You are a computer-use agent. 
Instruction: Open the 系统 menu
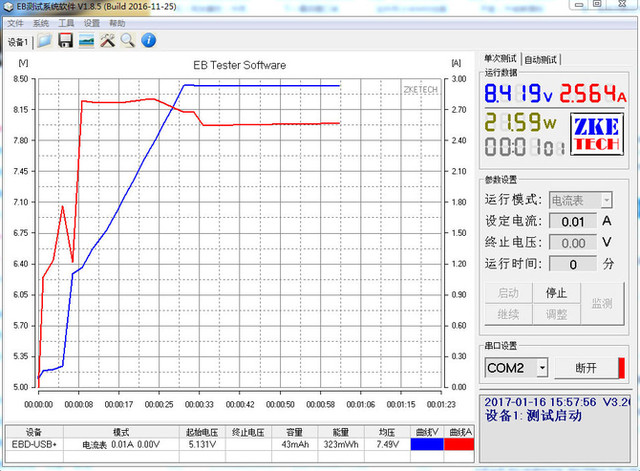tap(40, 23)
